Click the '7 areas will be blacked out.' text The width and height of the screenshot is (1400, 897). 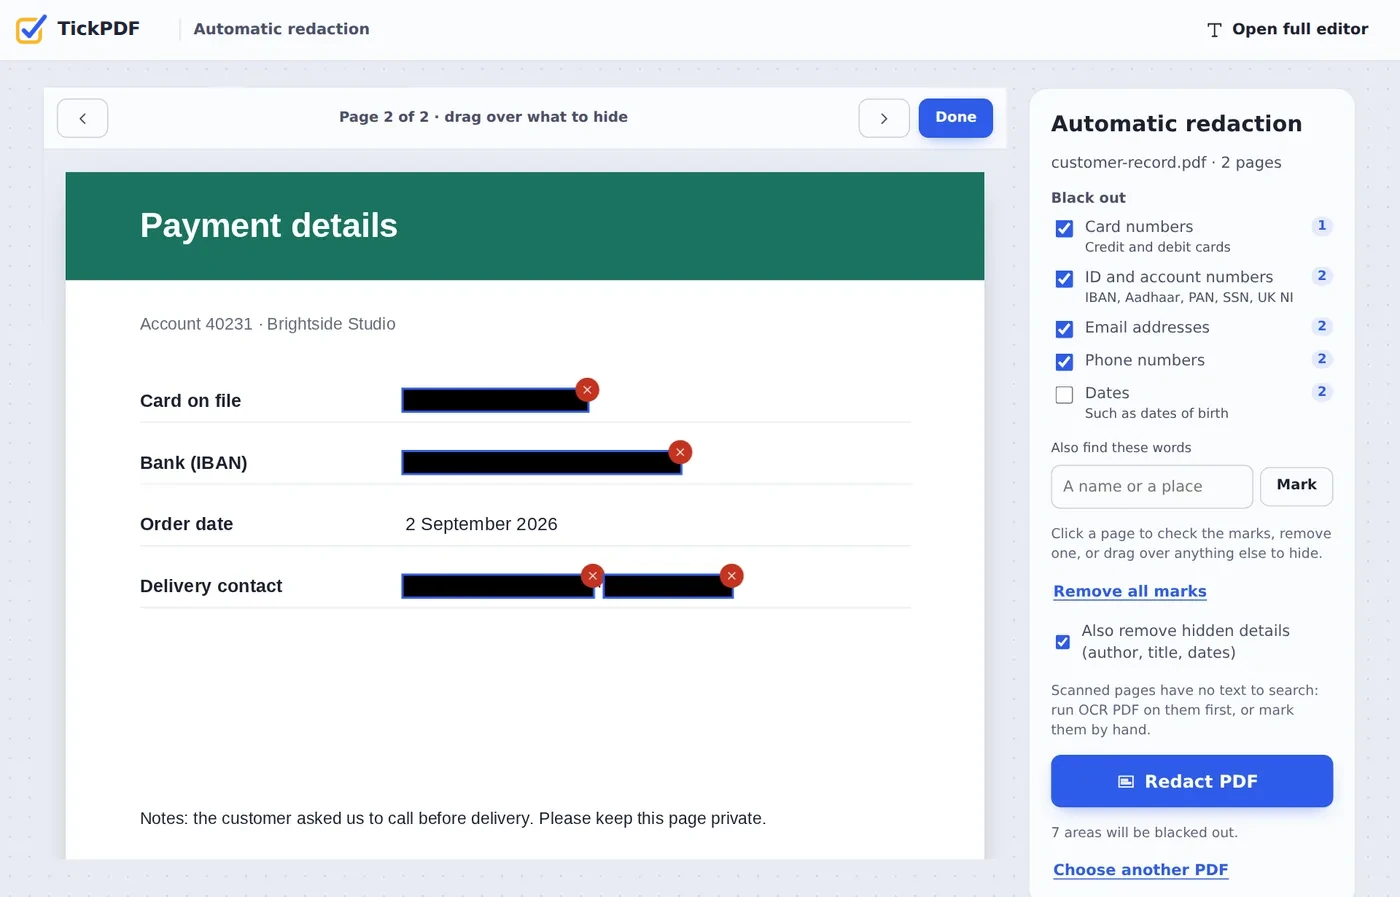pyautogui.click(x=1144, y=832)
